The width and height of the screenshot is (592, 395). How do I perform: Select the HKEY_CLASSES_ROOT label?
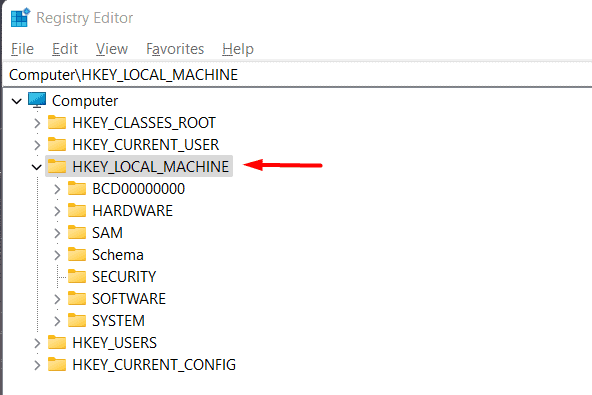pyautogui.click(x=144, y=123)
